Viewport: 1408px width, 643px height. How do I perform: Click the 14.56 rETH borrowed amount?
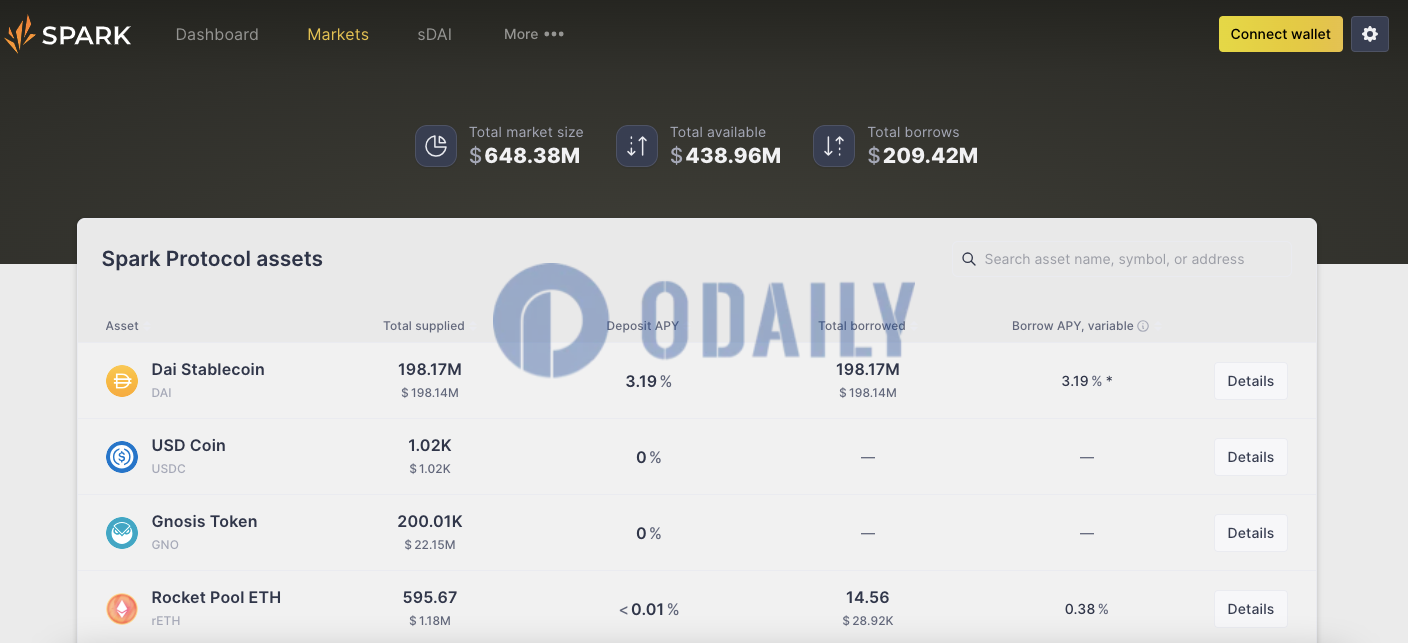[x=868, y=597]
